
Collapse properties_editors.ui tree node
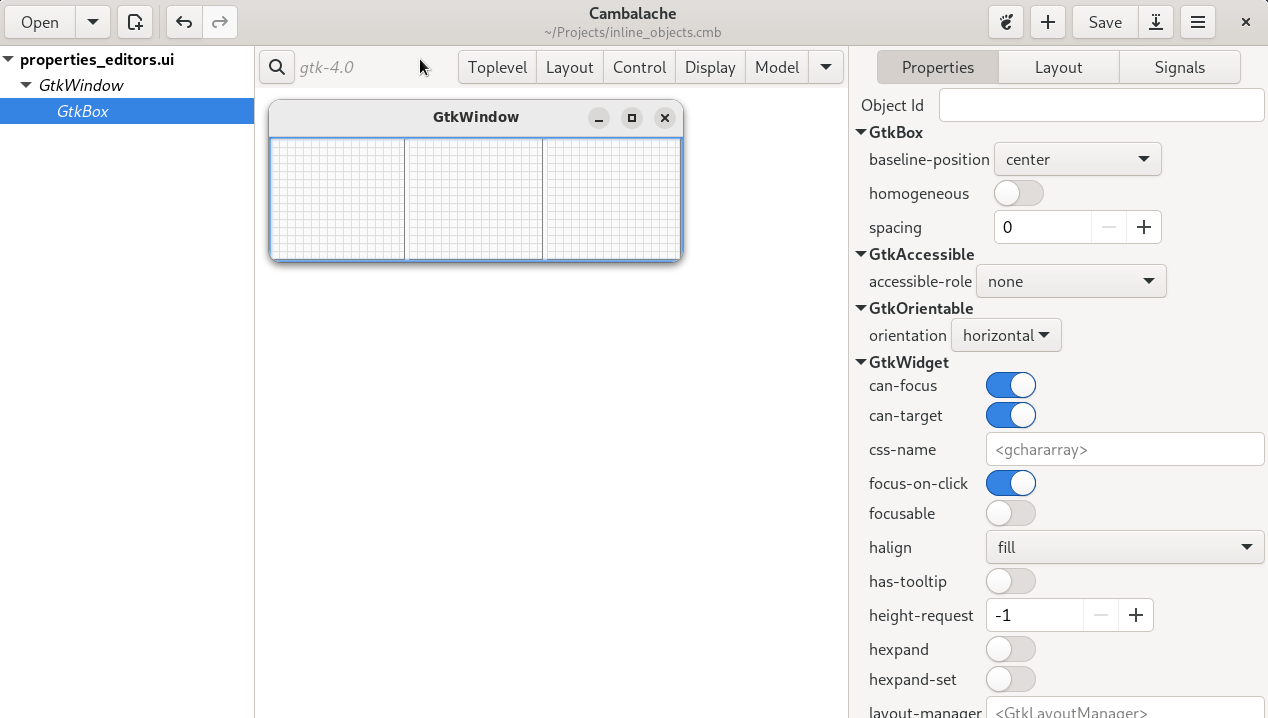coord(8,59)
